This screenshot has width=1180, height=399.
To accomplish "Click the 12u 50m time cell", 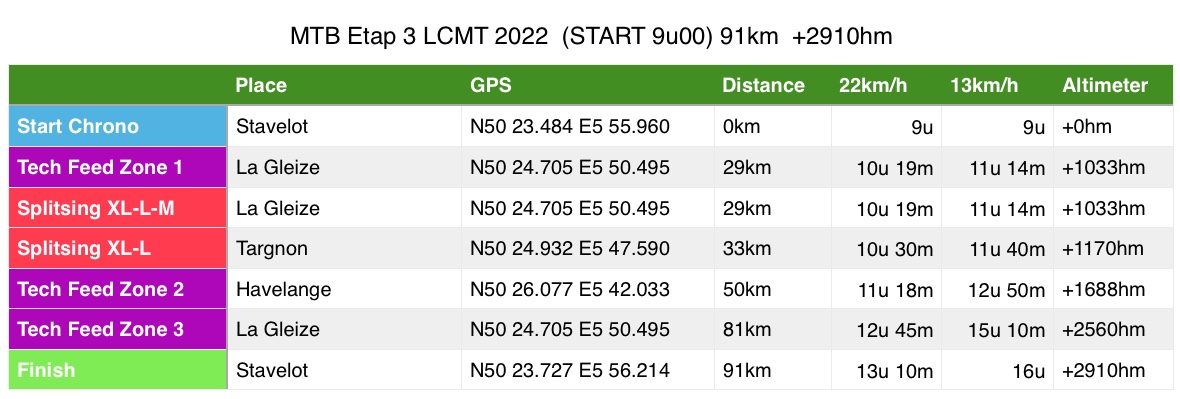I will click(998, 289).
